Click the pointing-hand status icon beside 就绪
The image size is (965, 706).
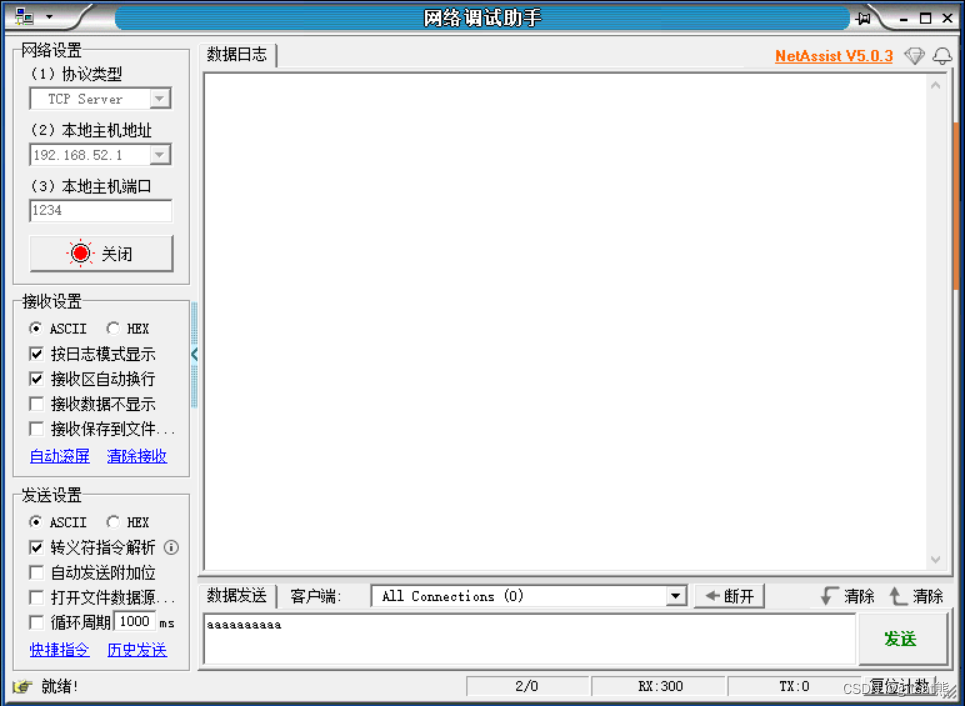22,686
